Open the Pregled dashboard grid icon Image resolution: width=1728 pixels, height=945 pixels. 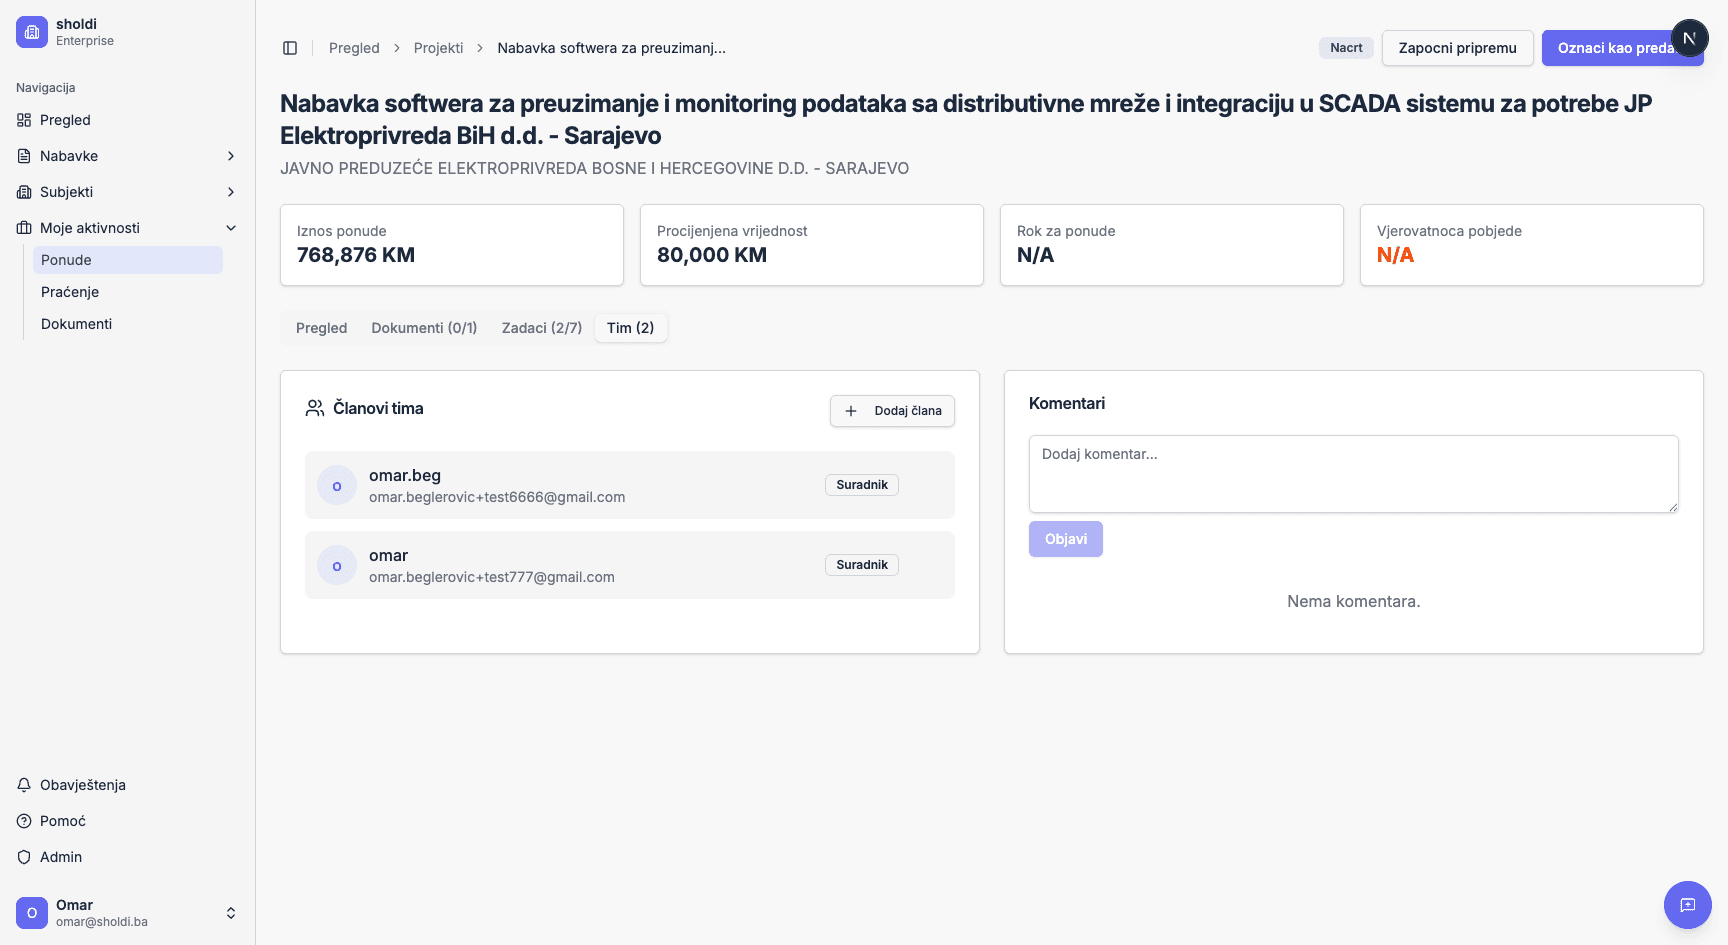(24, 120)
